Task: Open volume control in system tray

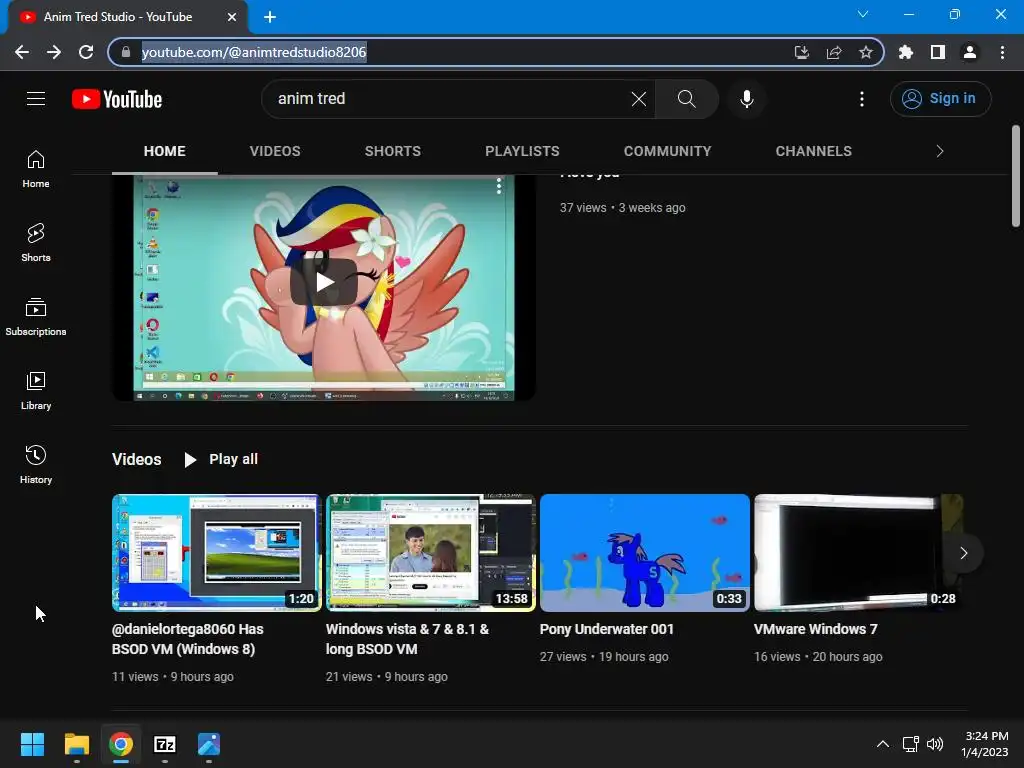Action: (x=935, y=744)
